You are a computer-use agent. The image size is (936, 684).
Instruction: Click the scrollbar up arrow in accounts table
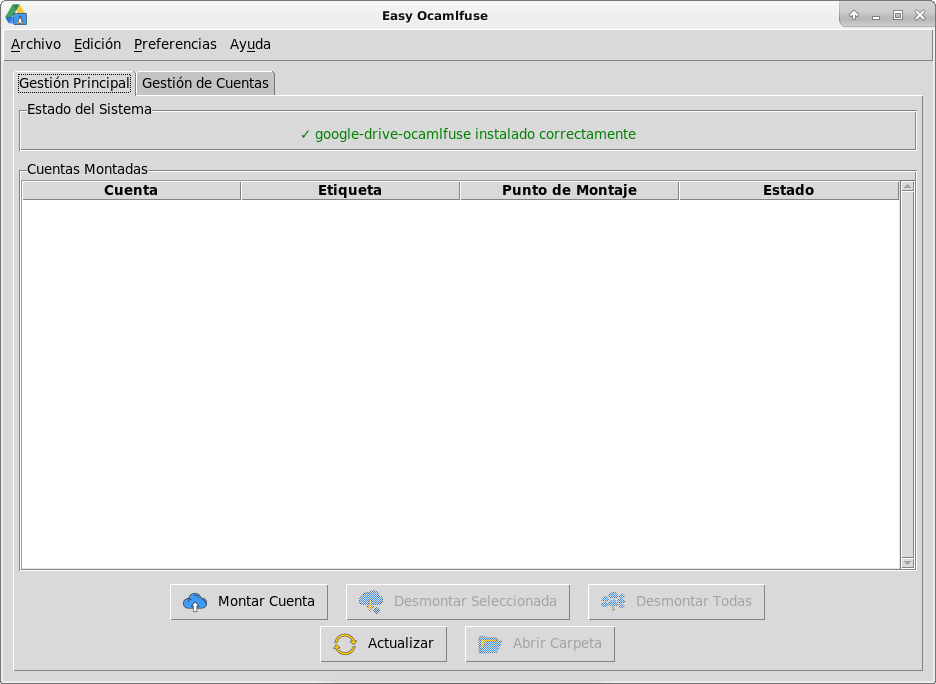(x=908, y=187)
